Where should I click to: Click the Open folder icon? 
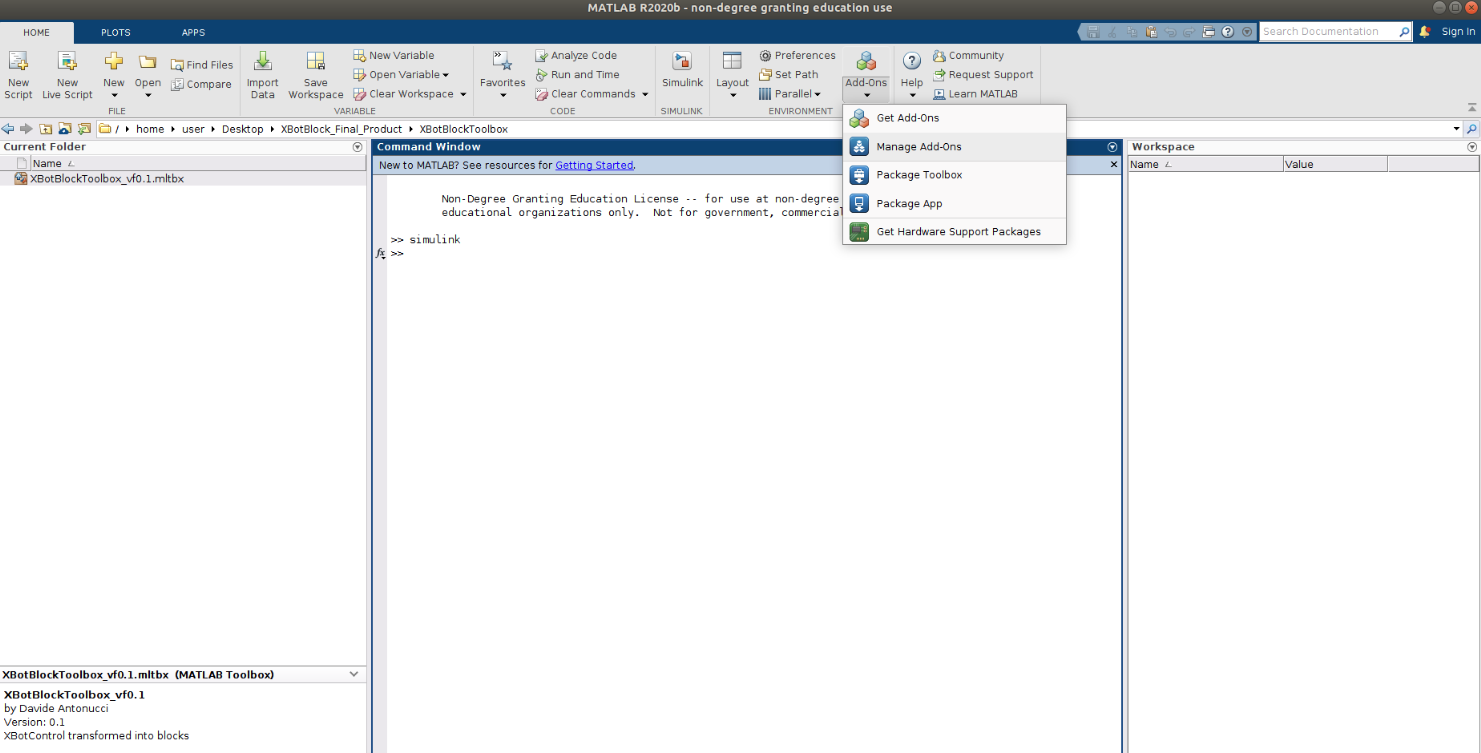148,63
